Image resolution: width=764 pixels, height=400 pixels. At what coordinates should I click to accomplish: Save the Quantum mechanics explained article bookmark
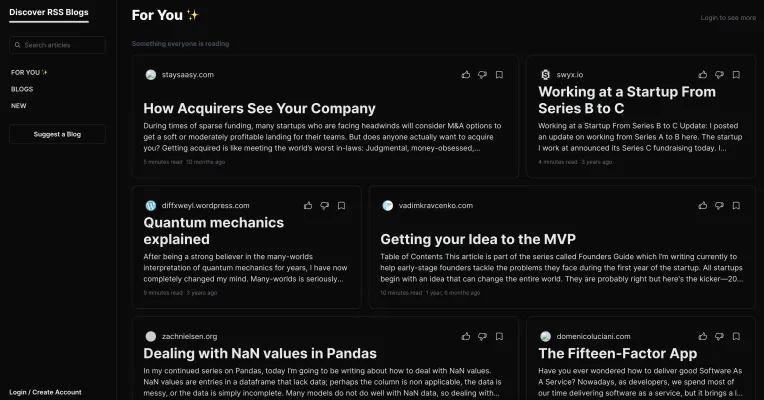[341, 206]
